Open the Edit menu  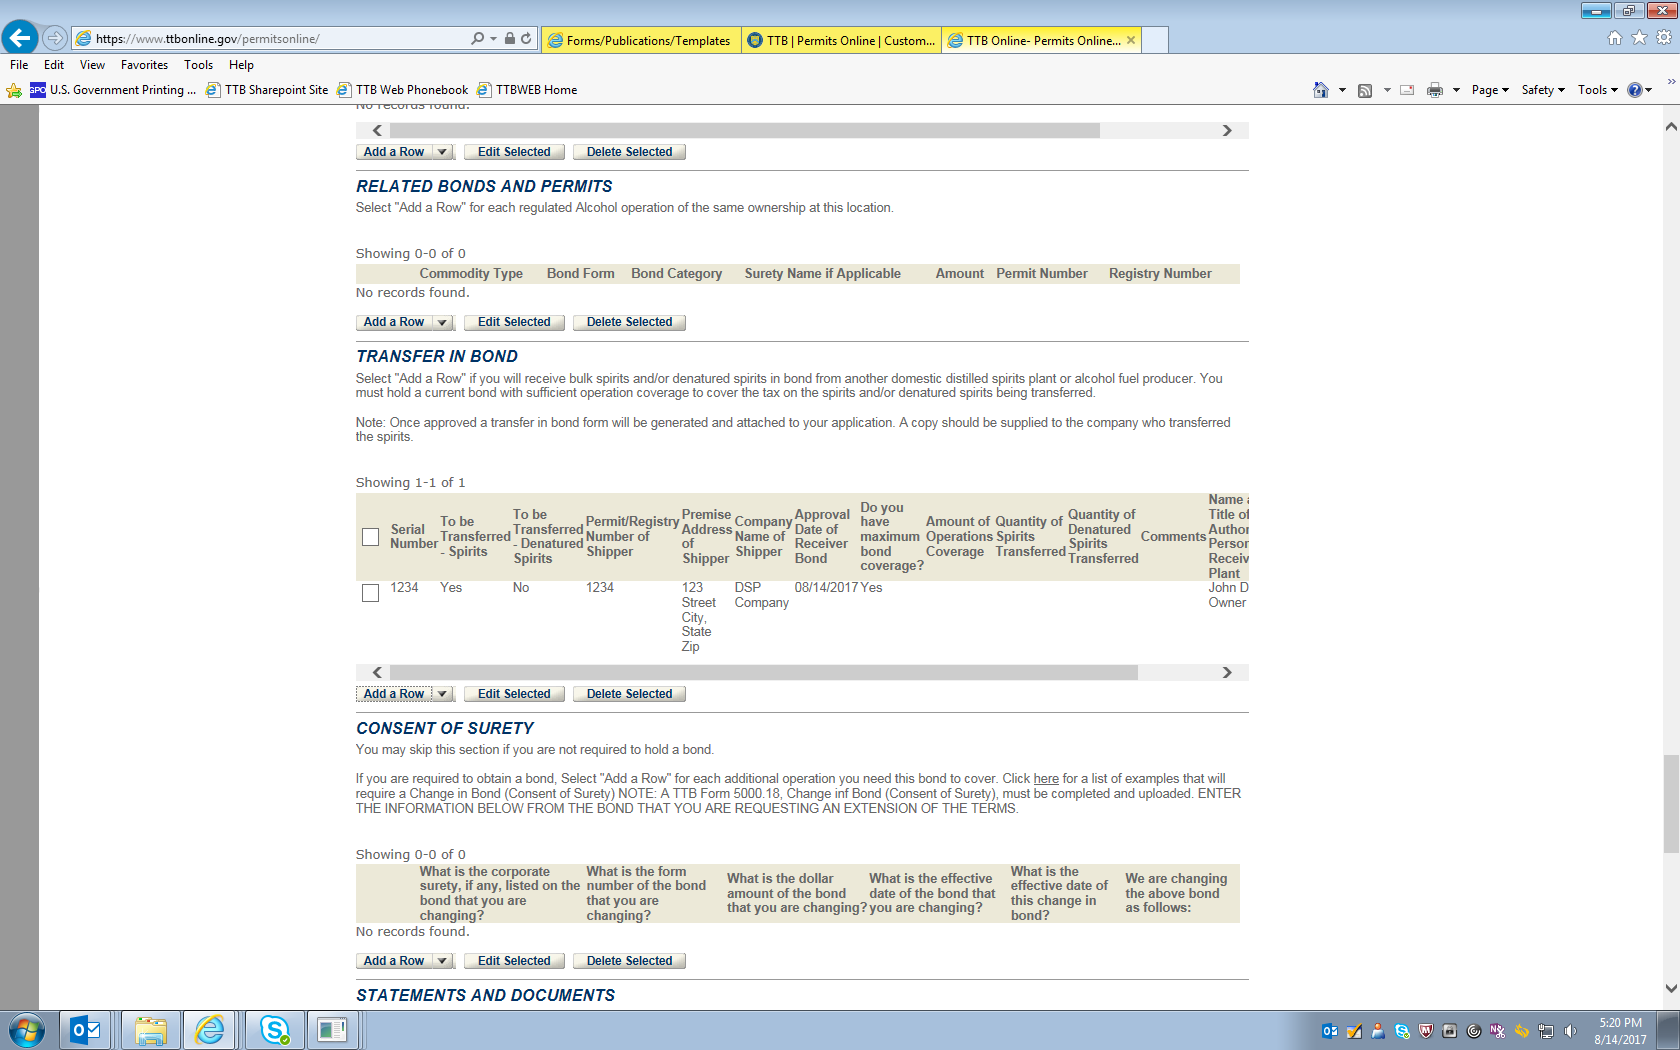click(54, 65)
